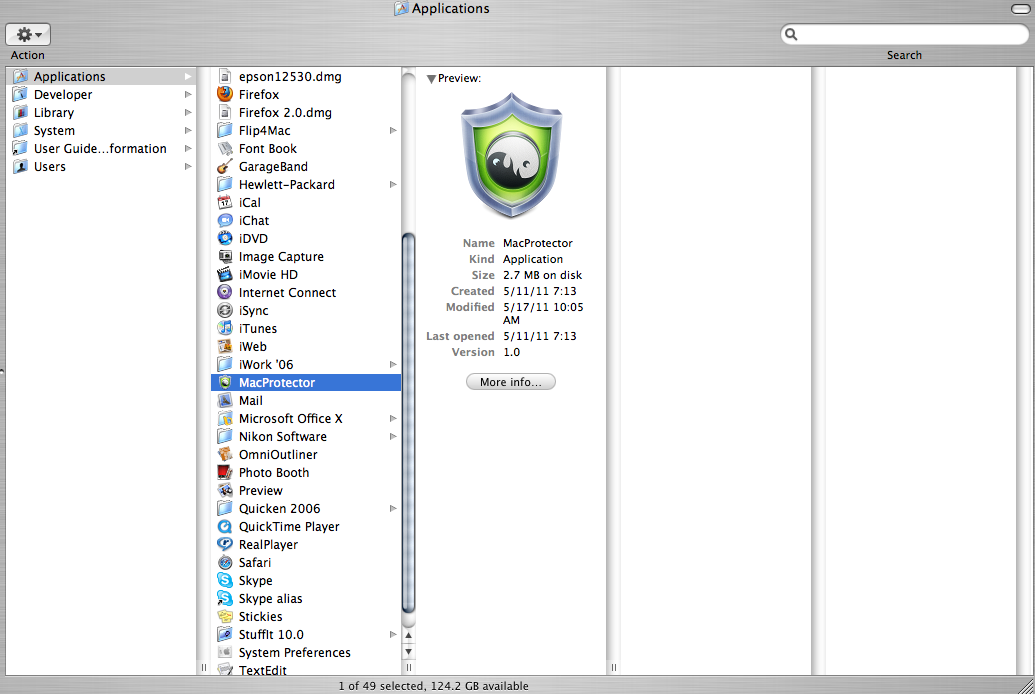Click the Safari compass icon

225,563
